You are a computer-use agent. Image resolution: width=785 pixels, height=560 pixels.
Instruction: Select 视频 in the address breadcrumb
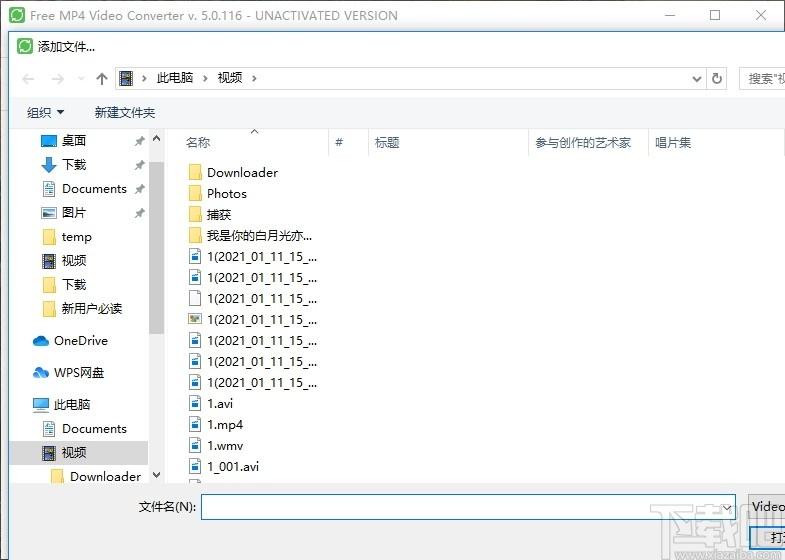point(230,78)
